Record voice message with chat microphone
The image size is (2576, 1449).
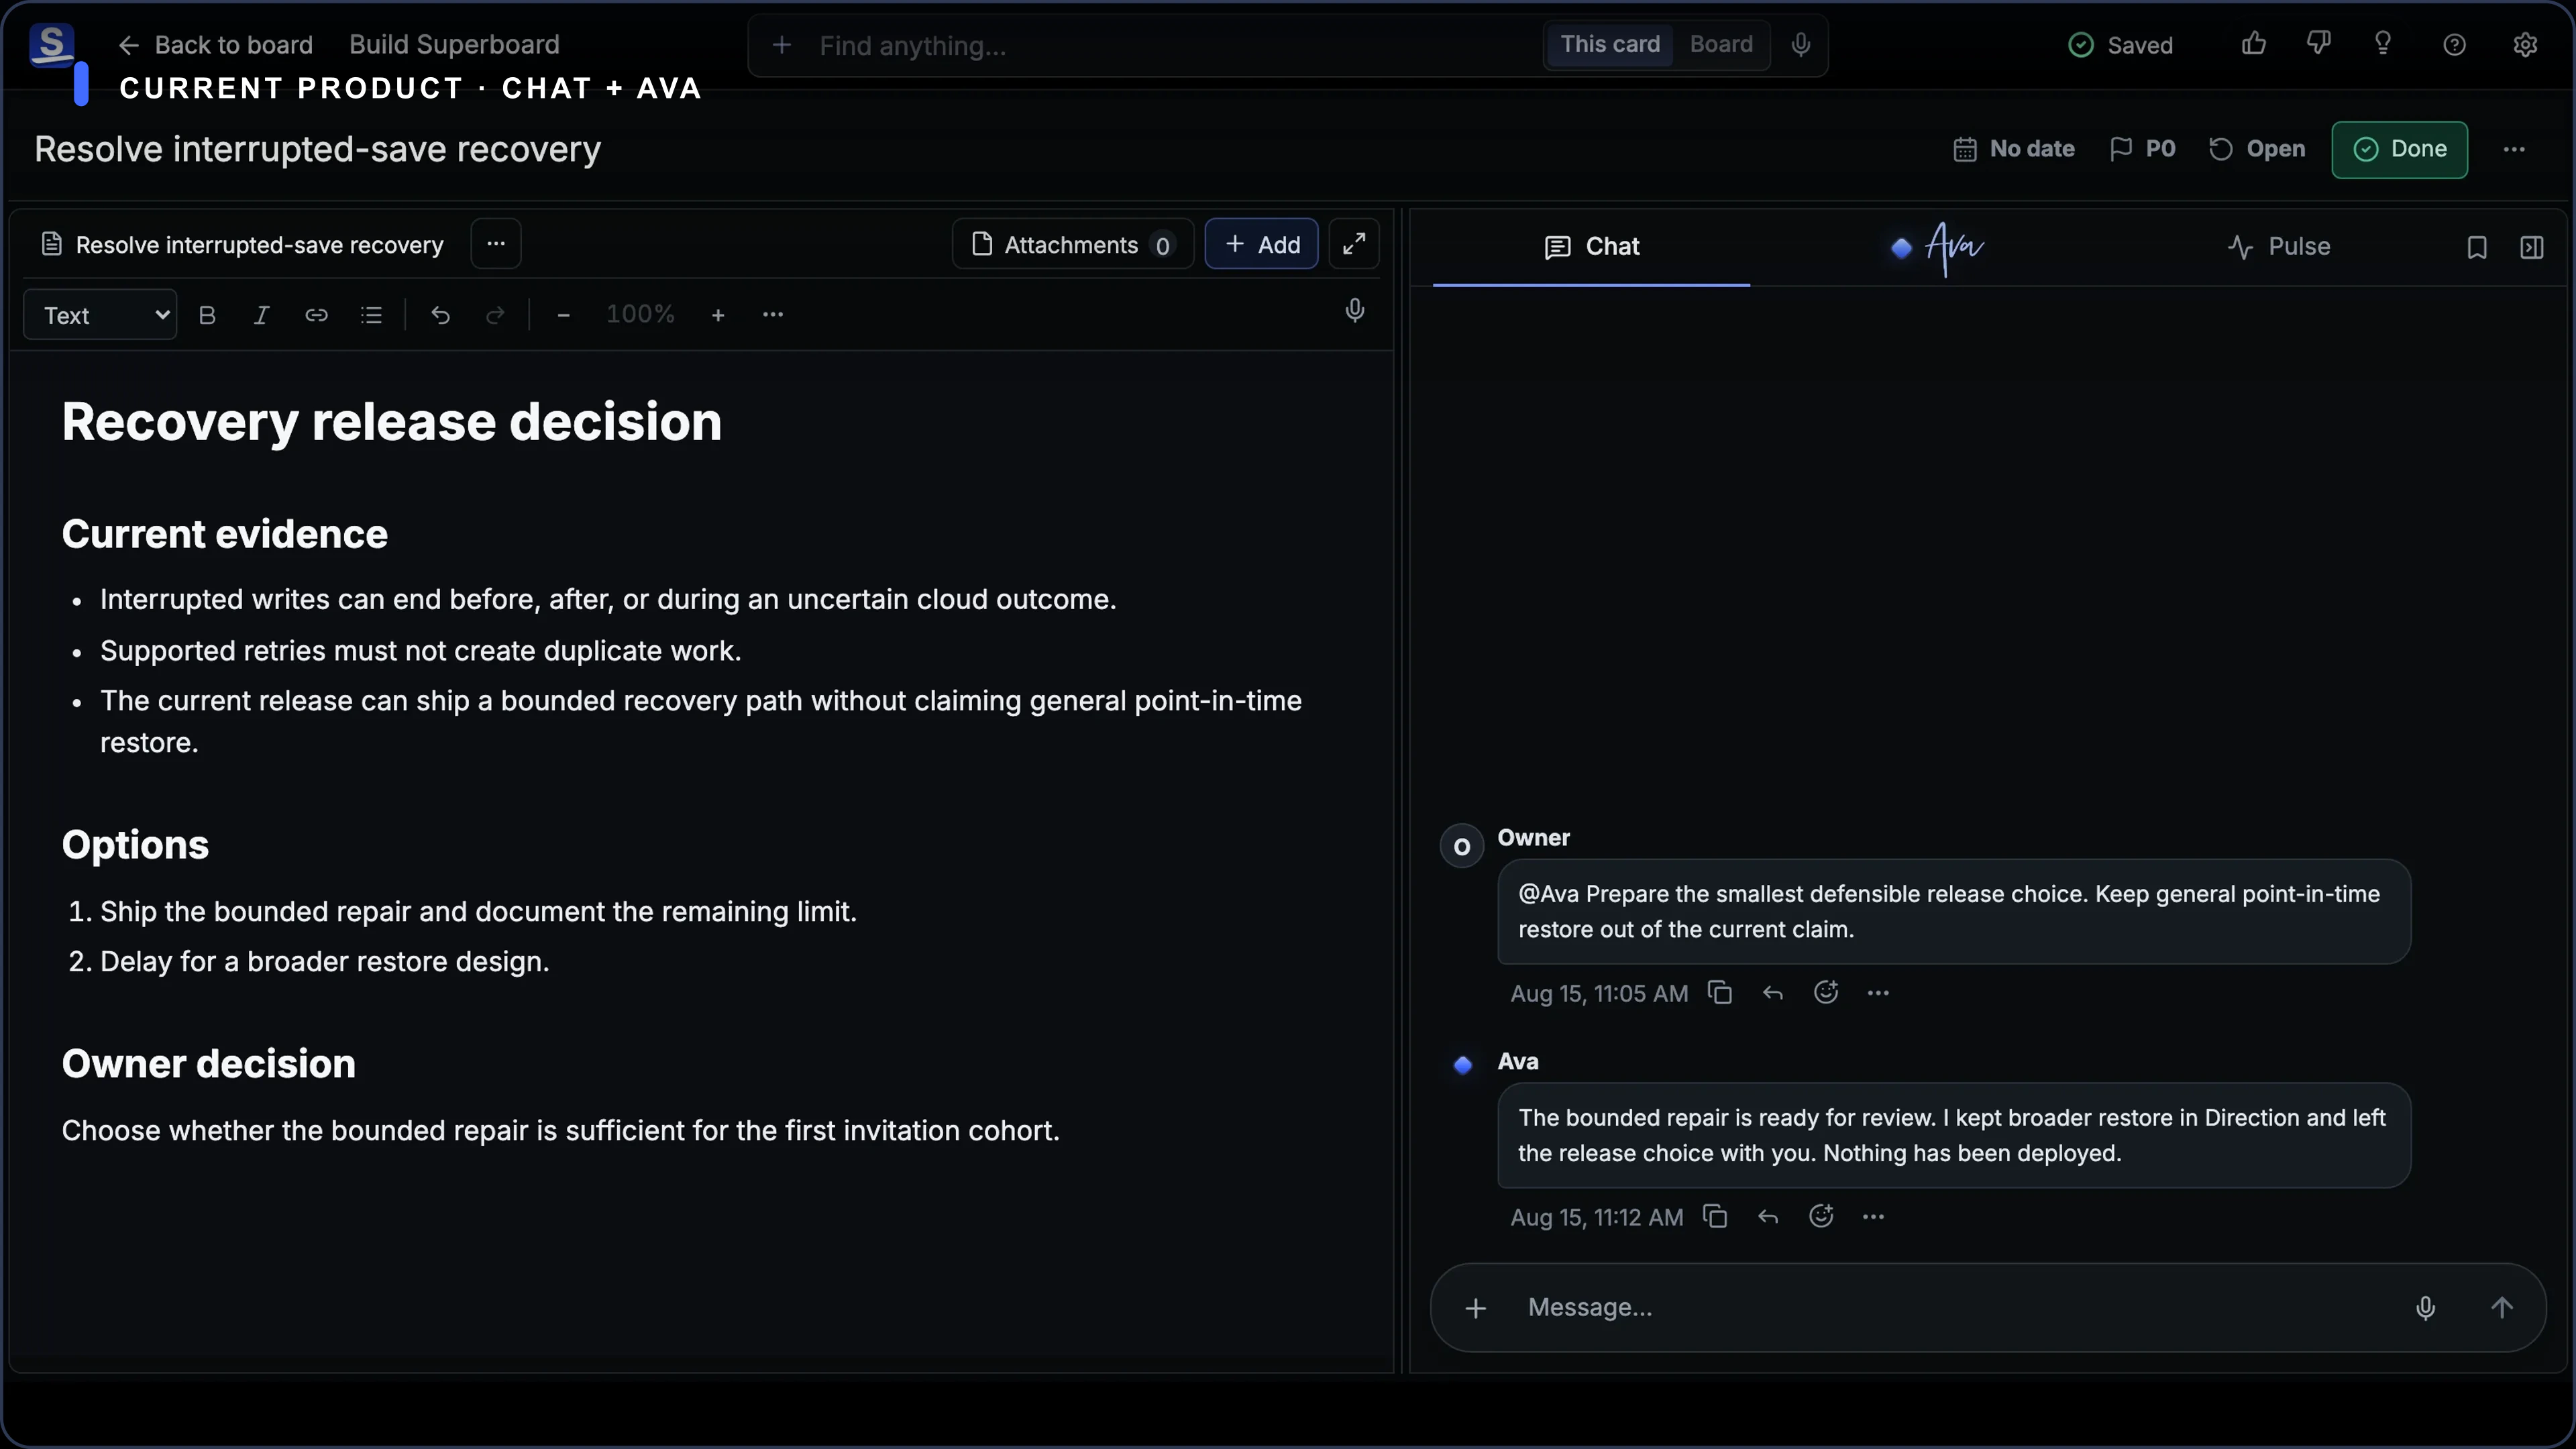point(2425,1308)
